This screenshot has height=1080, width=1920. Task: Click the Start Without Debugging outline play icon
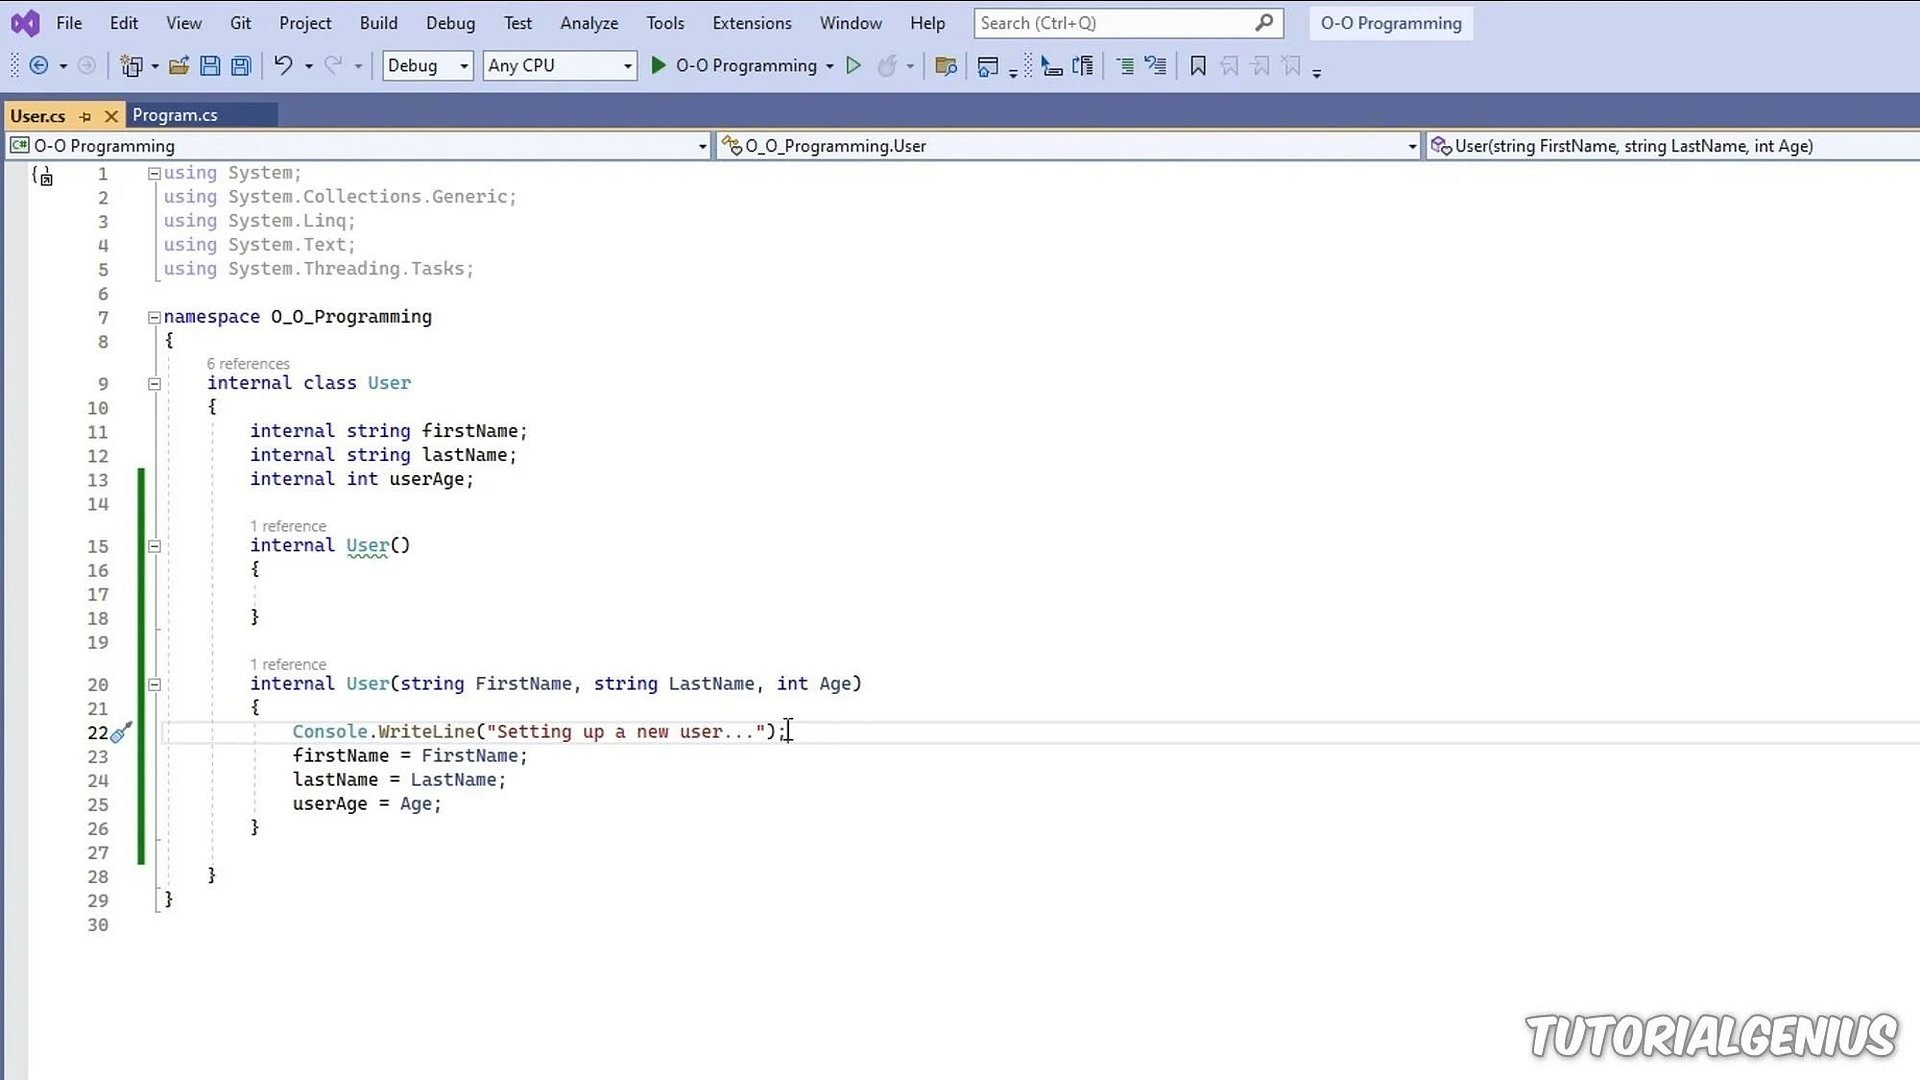click(853, 66)
